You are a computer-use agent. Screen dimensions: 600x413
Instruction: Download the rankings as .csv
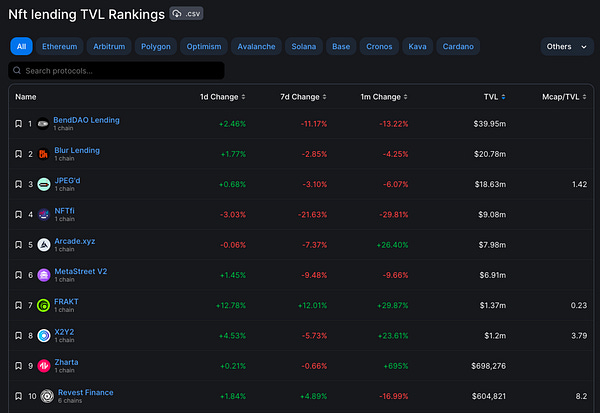186,14
